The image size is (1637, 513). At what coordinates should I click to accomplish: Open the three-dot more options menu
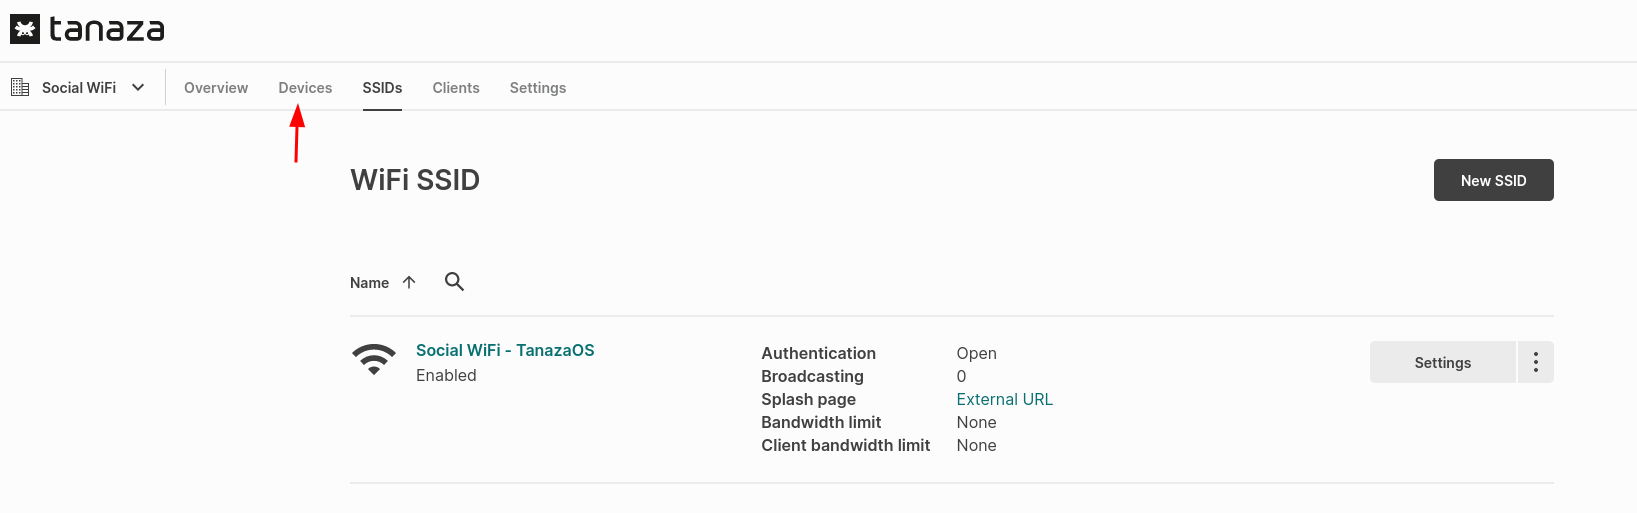coord(1535,362)
